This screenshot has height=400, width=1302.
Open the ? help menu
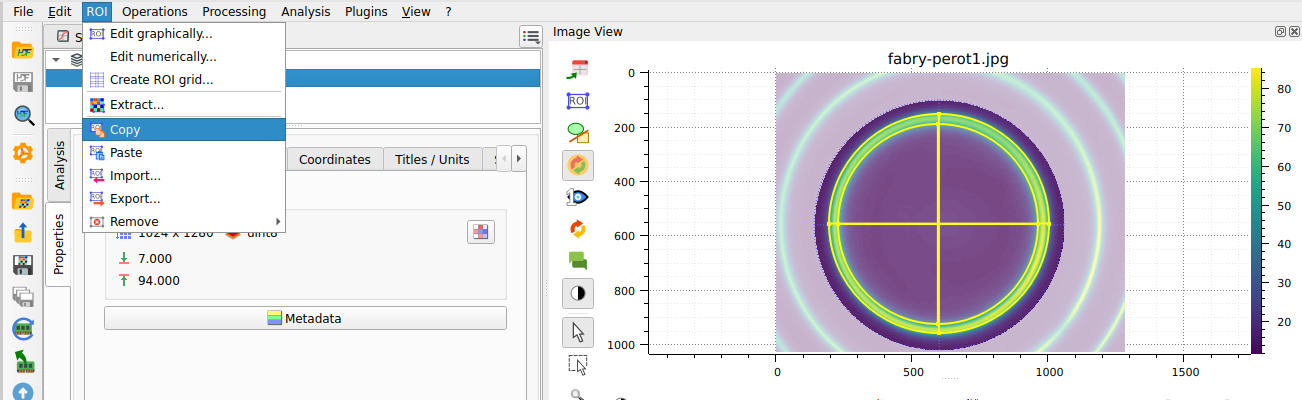pos(448,12)
